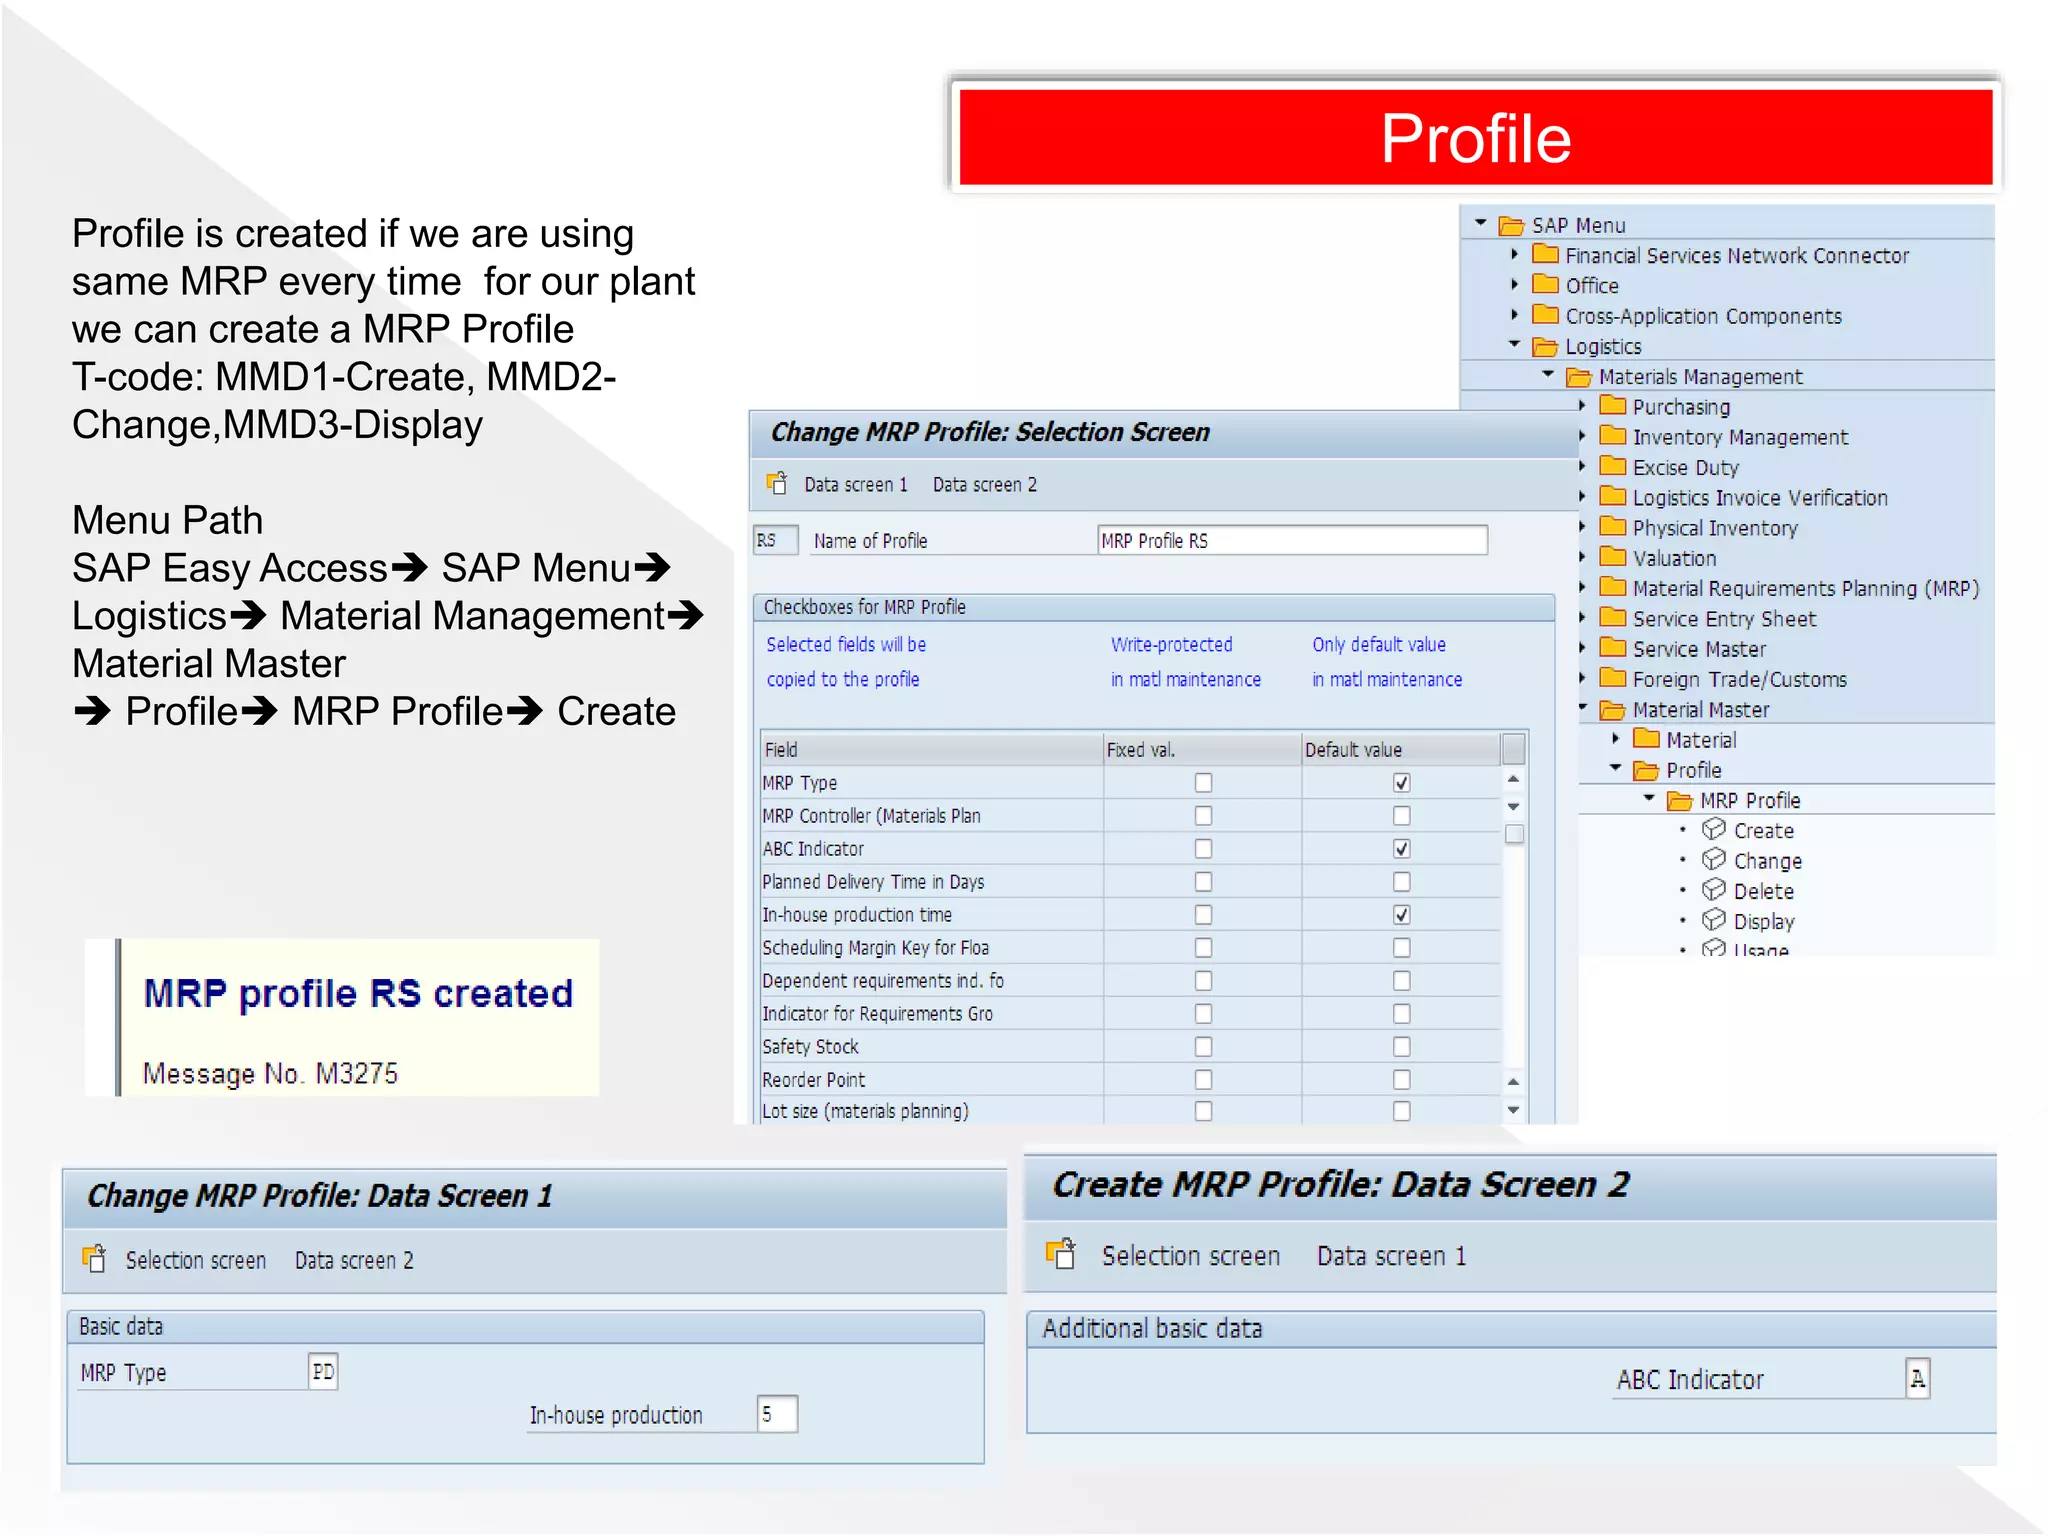Click the Service Master folder icon

tap(1612, 647)
